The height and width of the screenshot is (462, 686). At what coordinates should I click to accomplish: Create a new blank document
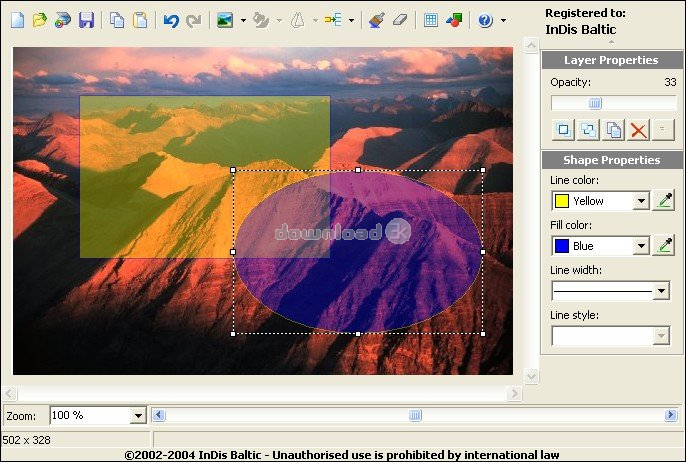click(18, 20)
